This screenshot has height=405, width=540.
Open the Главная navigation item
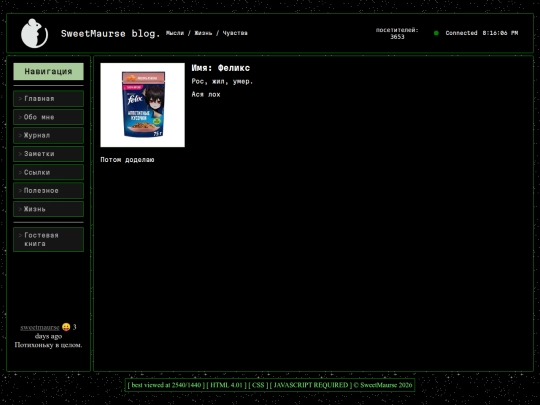pos(49,99)
